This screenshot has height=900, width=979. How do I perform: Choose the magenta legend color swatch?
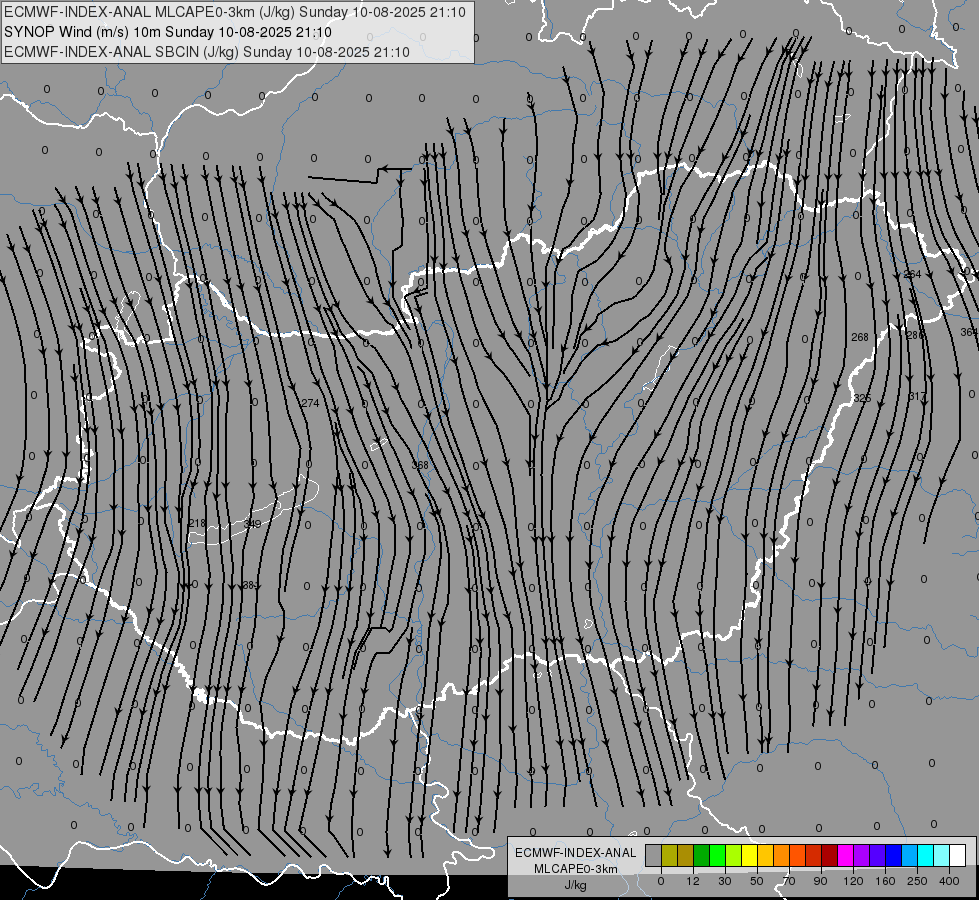tap(845, 855)
